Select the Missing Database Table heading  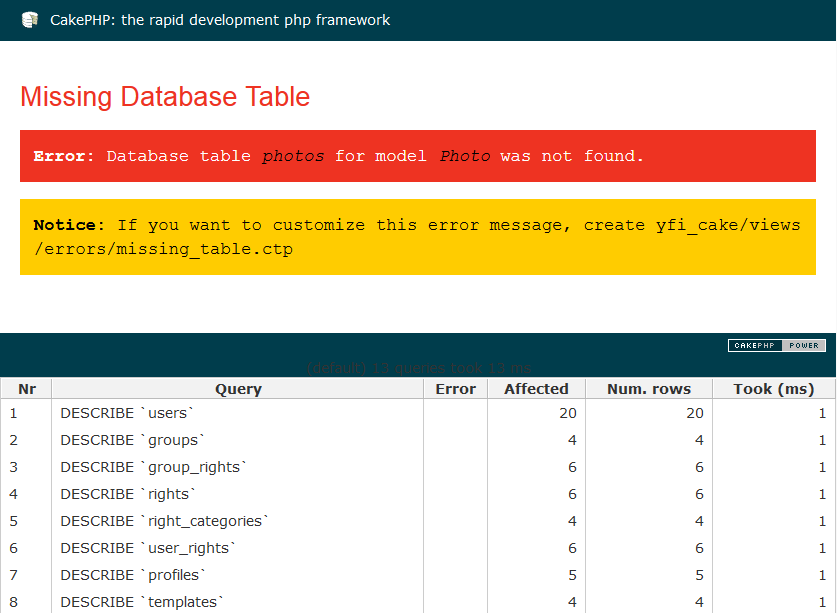click(165, 97)
